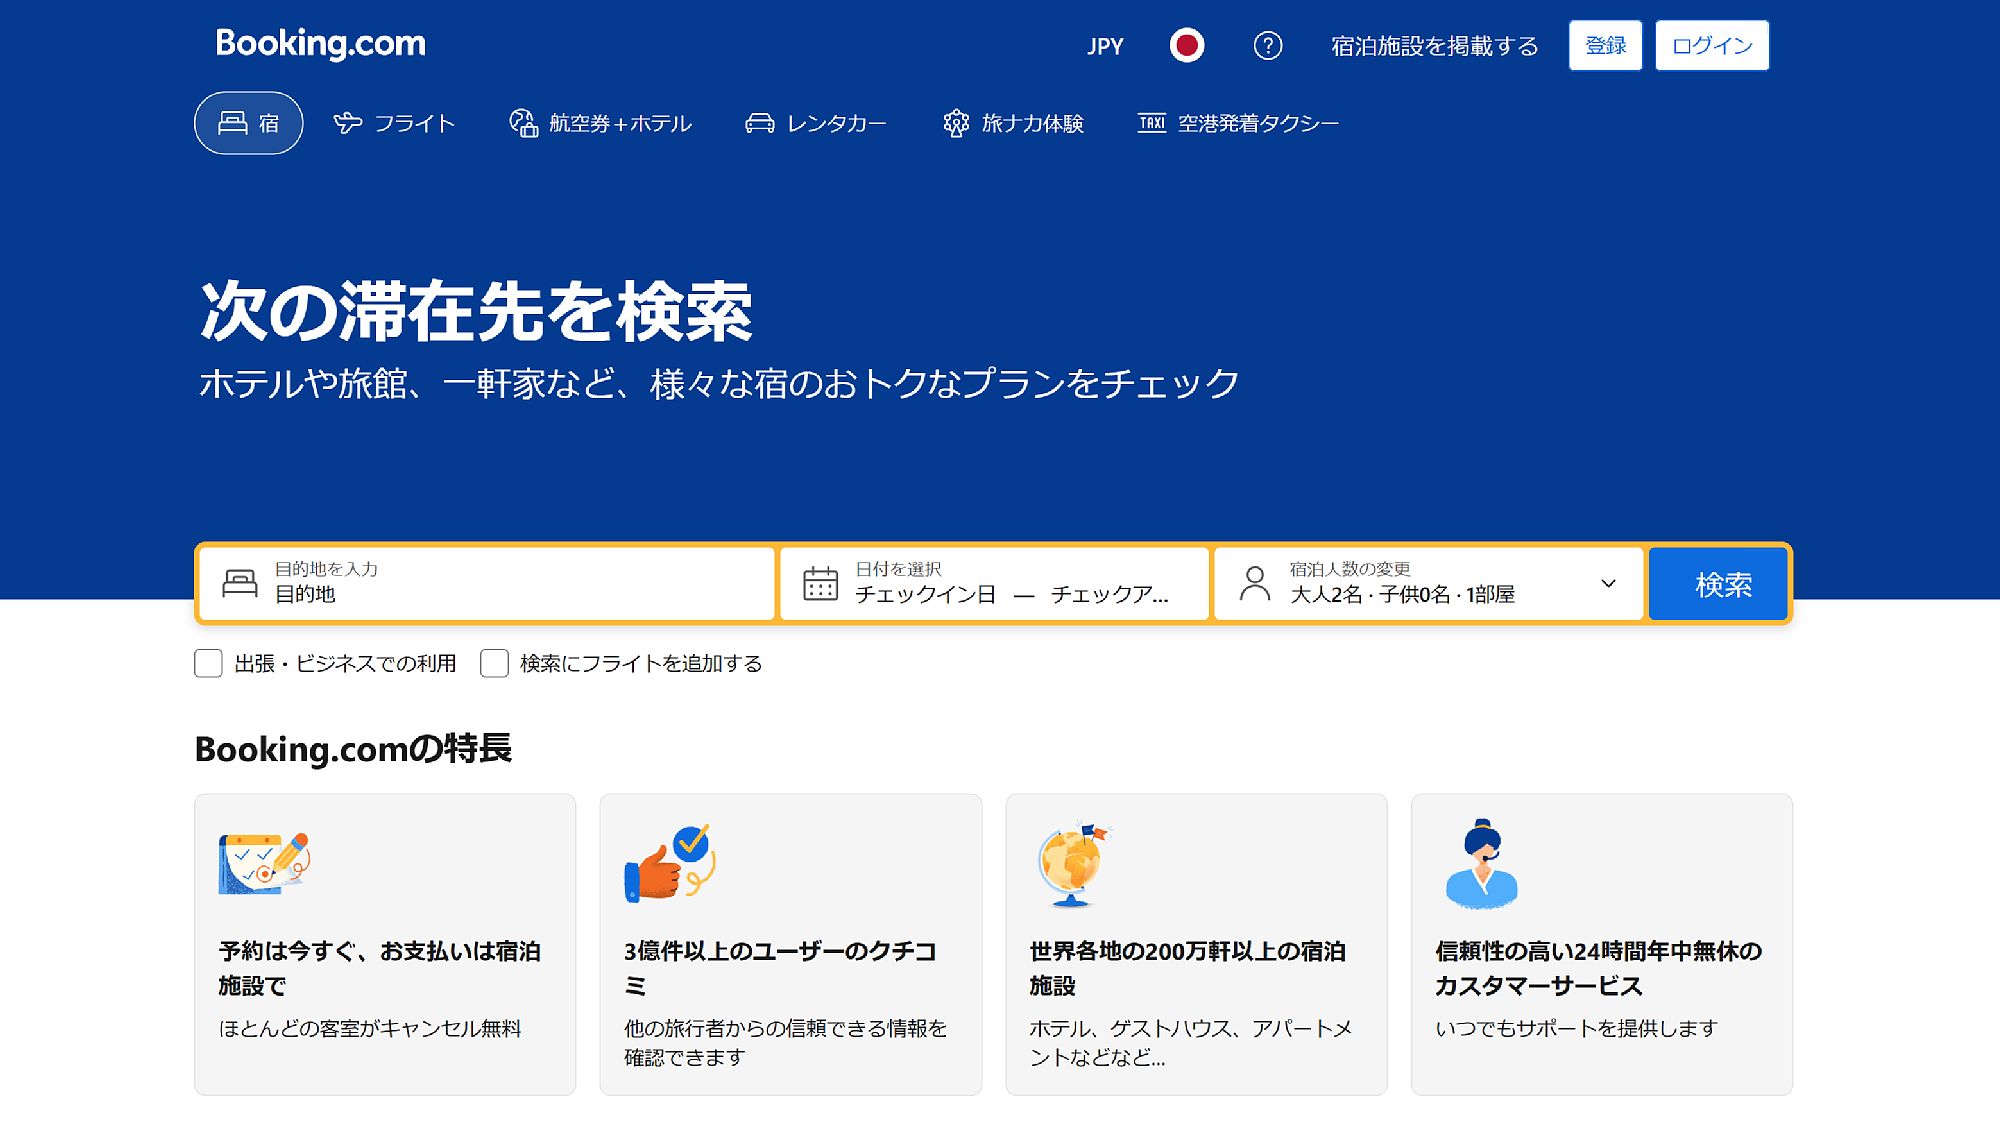Select the 宿 stays tab

click(248, 123)
